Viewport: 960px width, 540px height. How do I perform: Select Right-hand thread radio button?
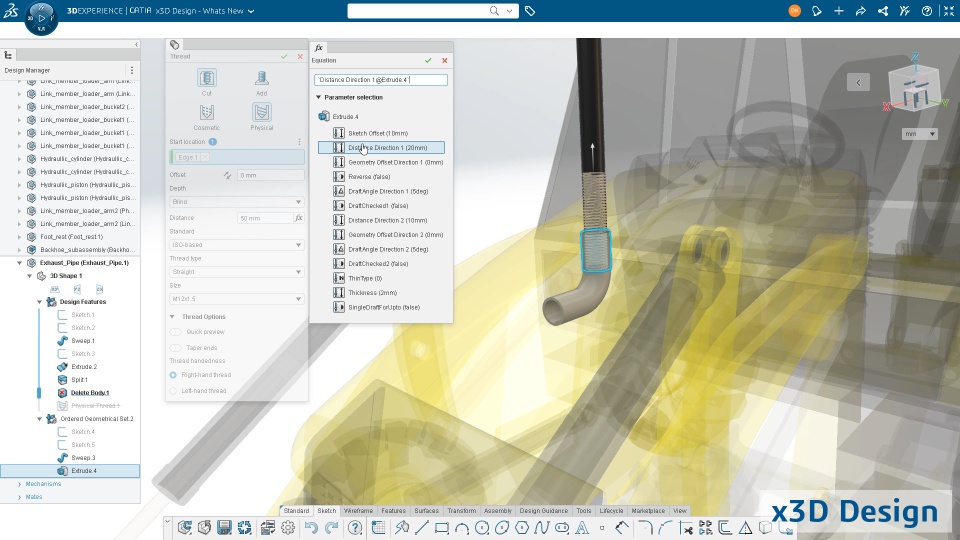click(x=173, y=375)
